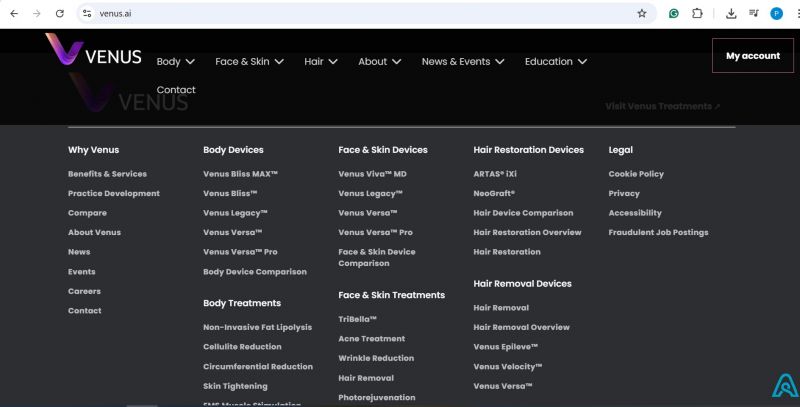Expand the Hair menu chevron

click(333, 62)
